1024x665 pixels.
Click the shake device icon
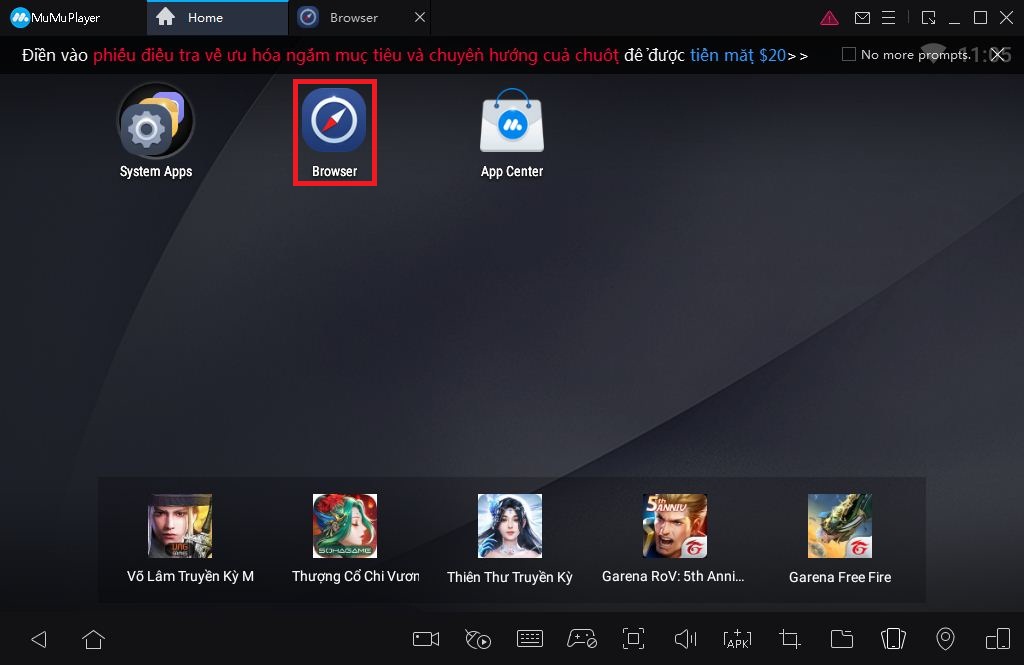coord(893,639)
